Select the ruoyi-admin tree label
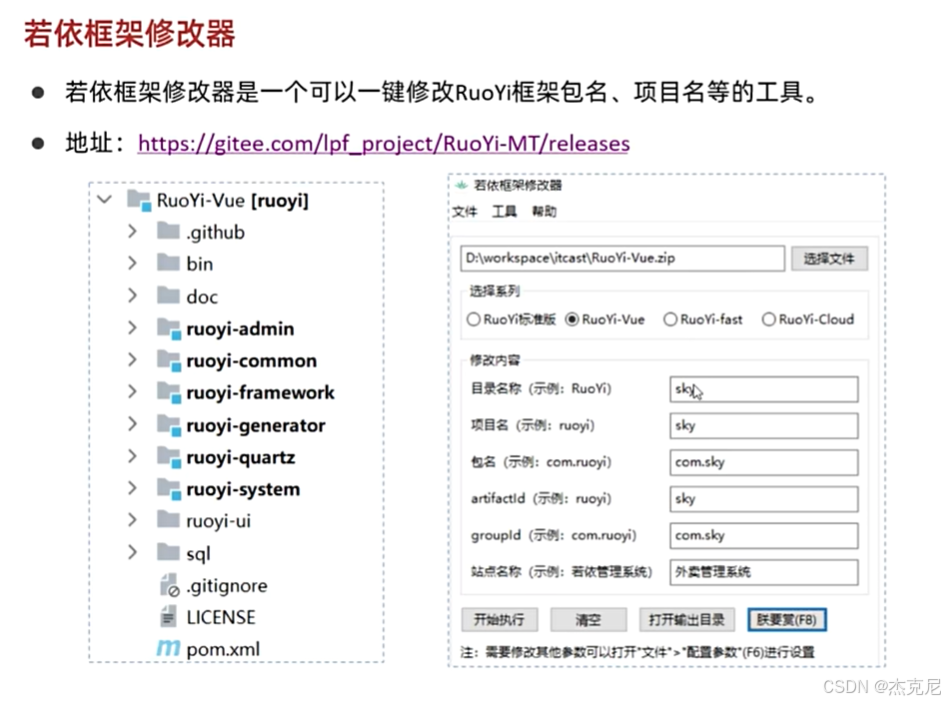 pyautogui.click(x=240, y=328)
